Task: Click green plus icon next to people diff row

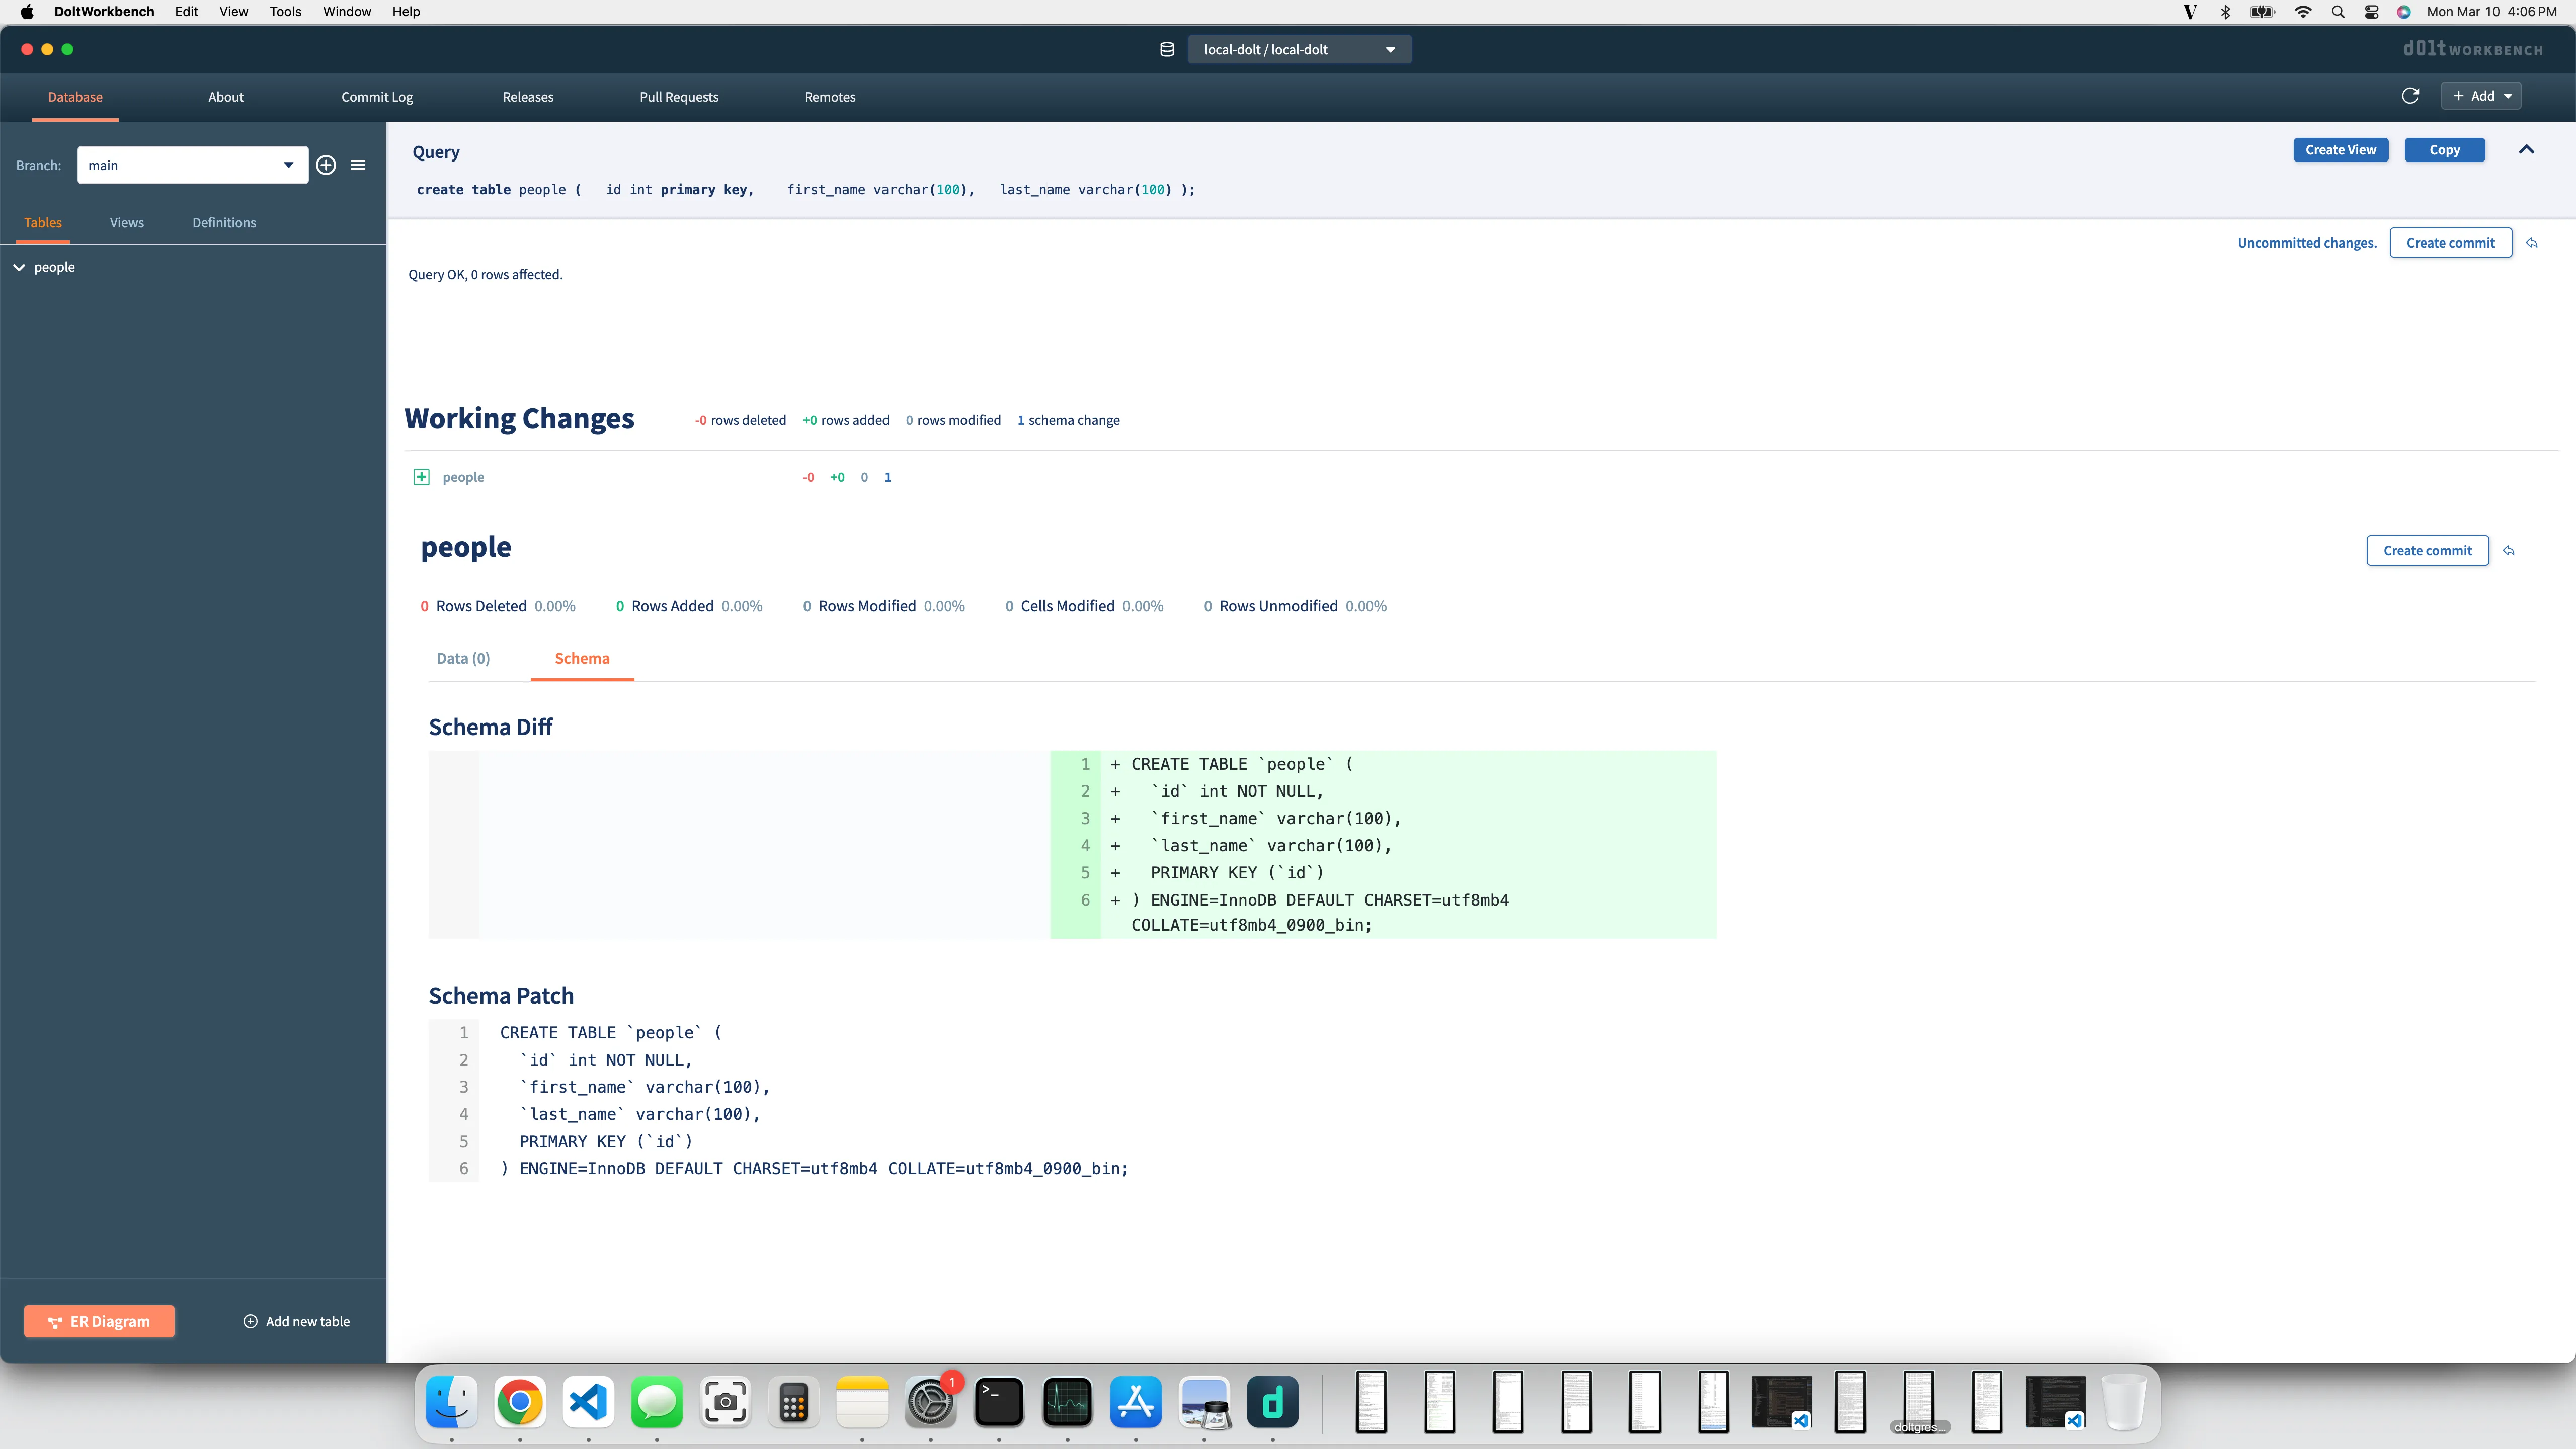Action: click(421, 477)
